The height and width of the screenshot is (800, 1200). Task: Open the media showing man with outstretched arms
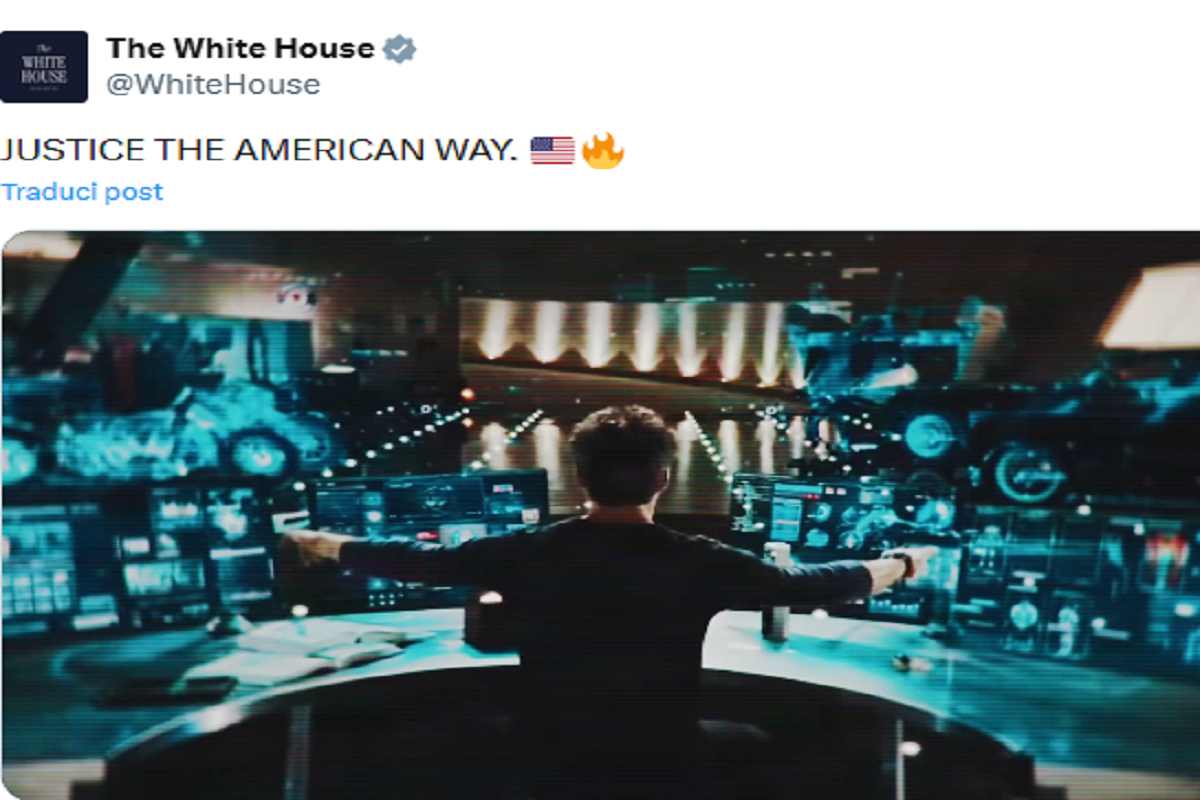[601, 515]
